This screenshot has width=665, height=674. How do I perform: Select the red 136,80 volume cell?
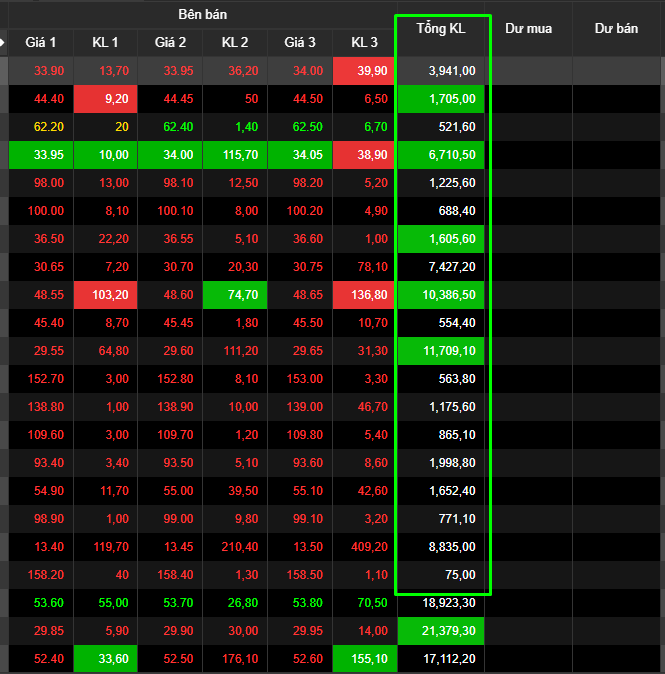coord(365,296)
